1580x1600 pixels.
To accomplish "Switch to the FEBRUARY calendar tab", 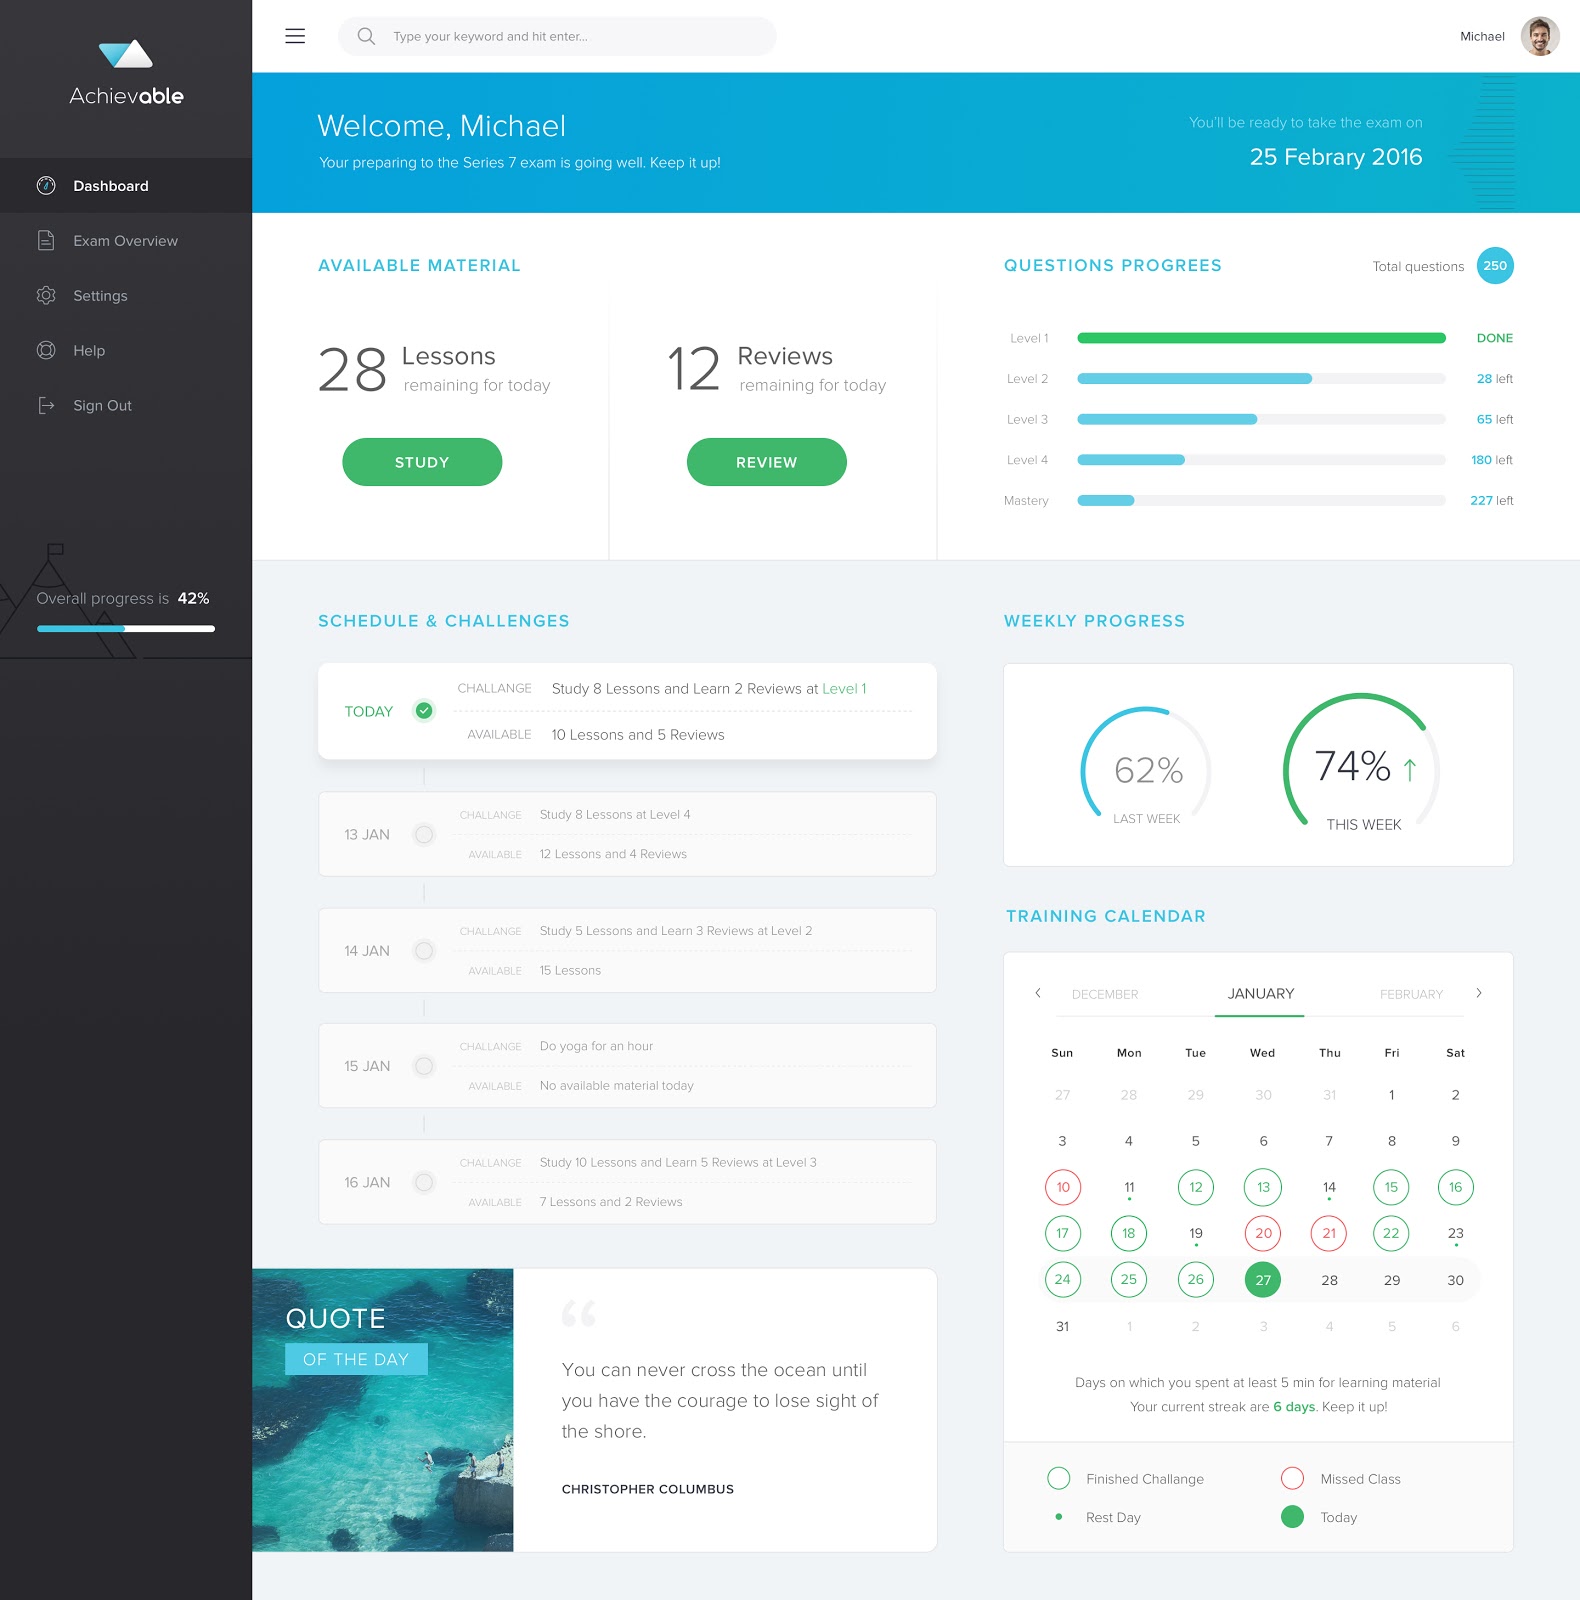I will pyautogui.click(x=1411, y=994).
